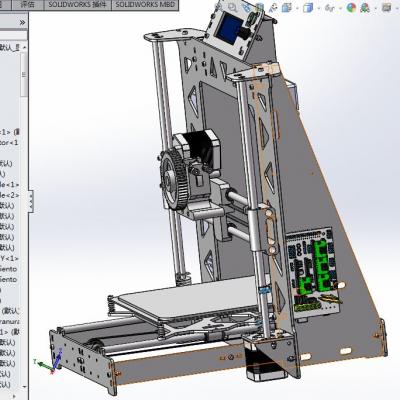Image resolution: width=400 pixels, height=400 pixels.
Task: Click the Zoom to Area magnifier icon
Action: 232,7
